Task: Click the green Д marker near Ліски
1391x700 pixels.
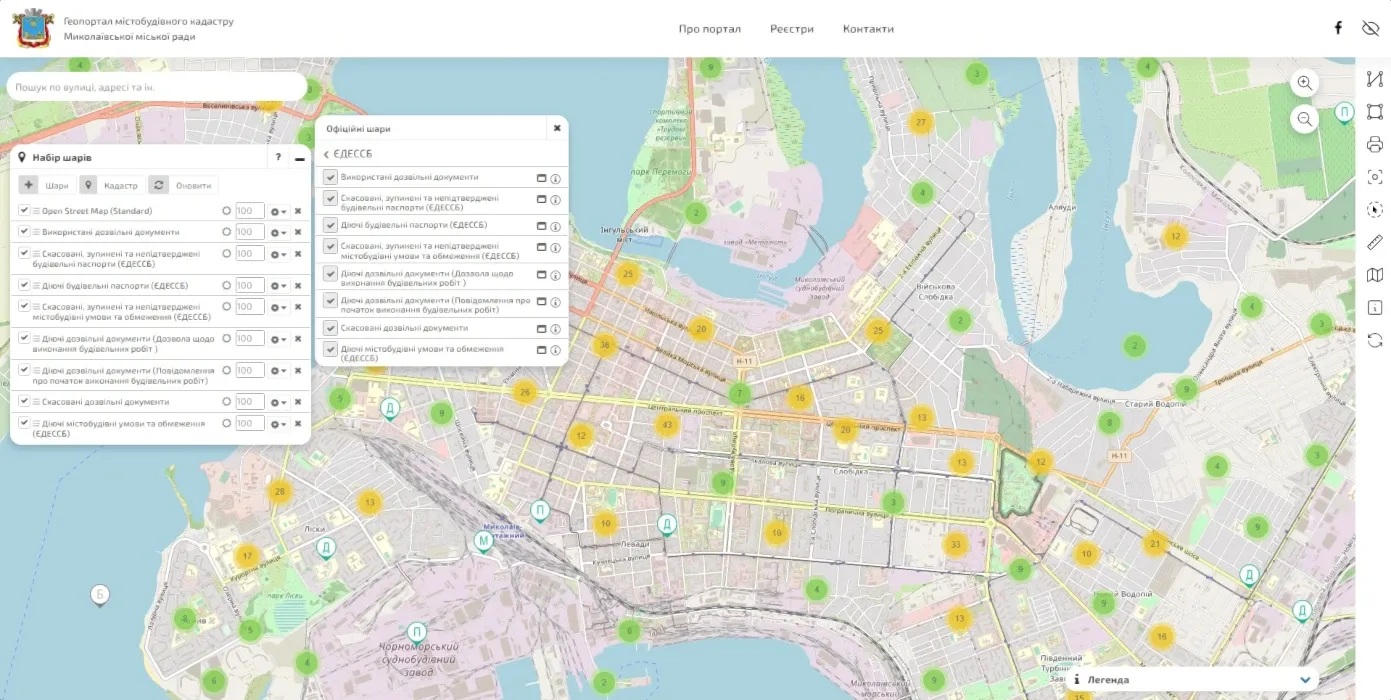Action: pyautogui.click(x=325, y=547)
